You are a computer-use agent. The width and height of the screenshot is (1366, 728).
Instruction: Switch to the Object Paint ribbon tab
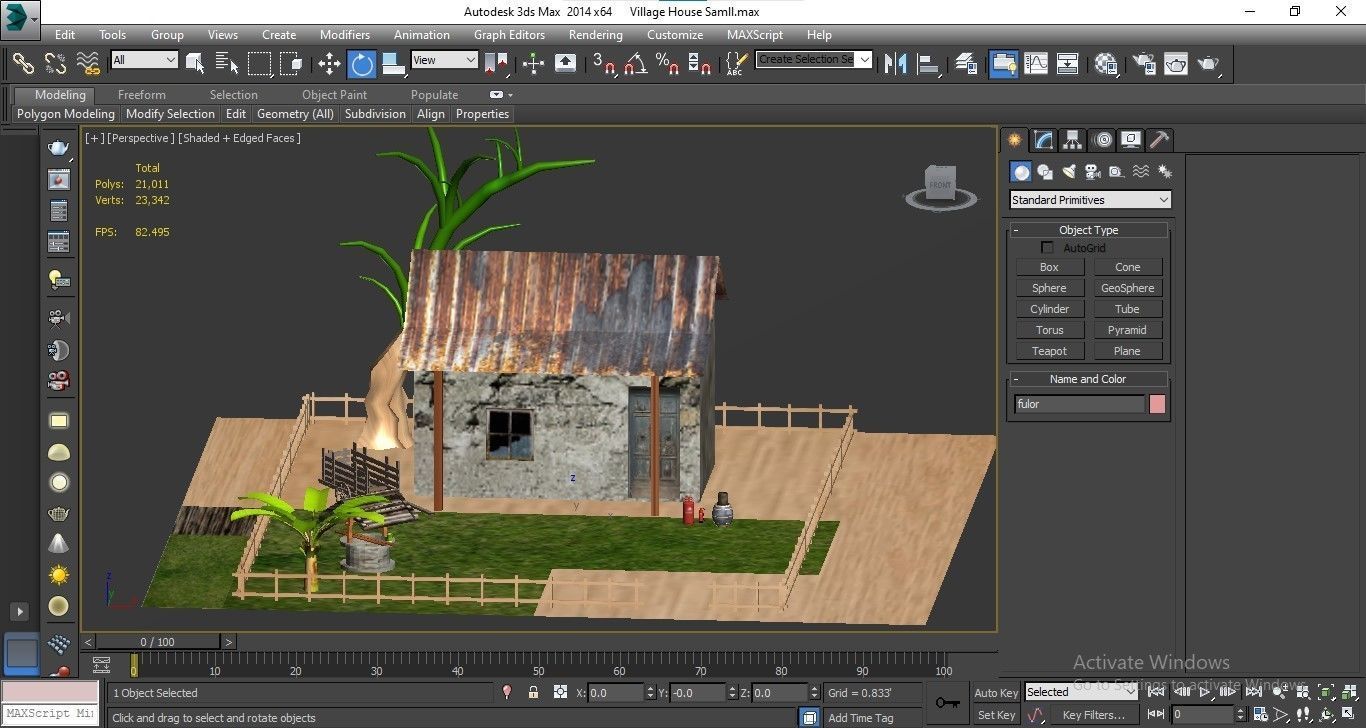(x=334, y=95)
